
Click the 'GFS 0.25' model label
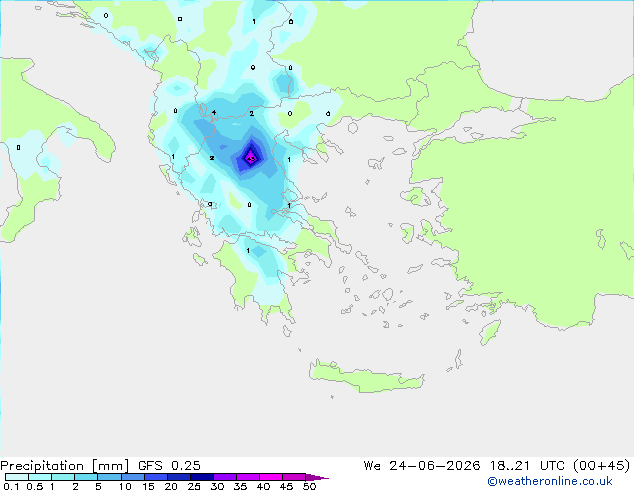tap(169, 466)
